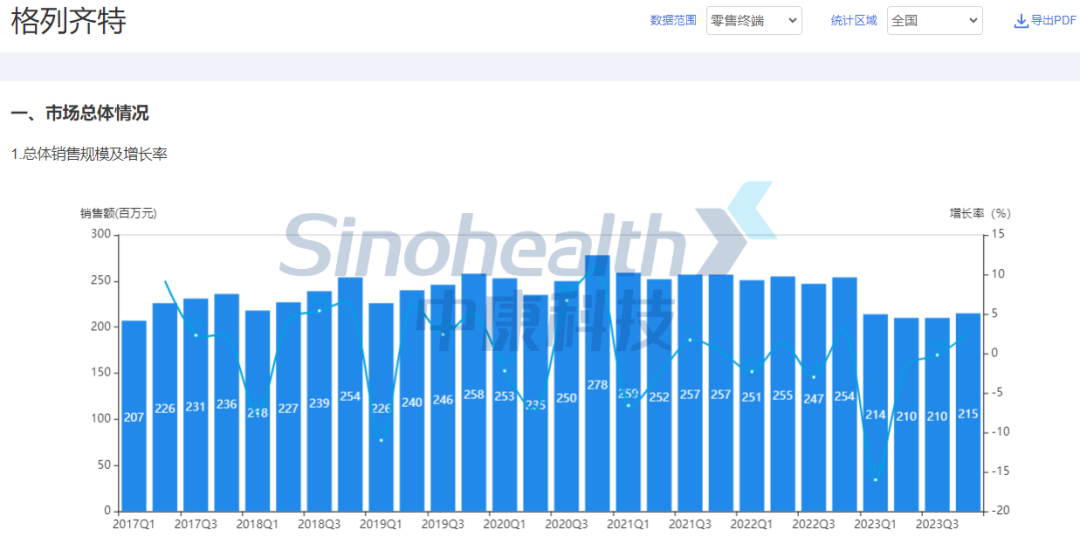Screen dimensions: 1080x537
Task: Click the lowest growth-rate point in 2023Q1
Action: (x=875, y=479)
